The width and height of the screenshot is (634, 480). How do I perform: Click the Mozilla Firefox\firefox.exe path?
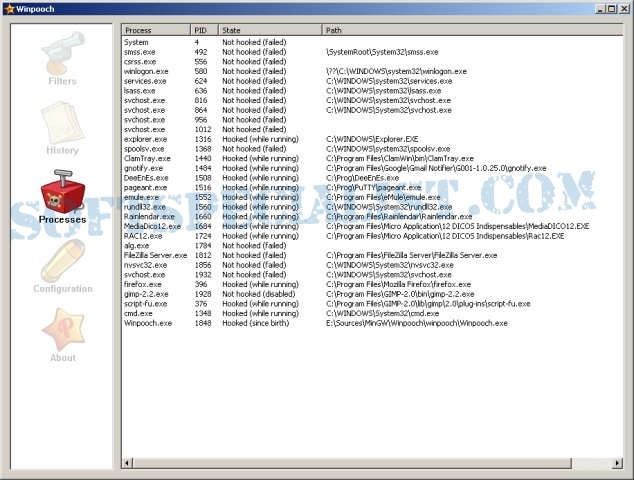(398, 284)
